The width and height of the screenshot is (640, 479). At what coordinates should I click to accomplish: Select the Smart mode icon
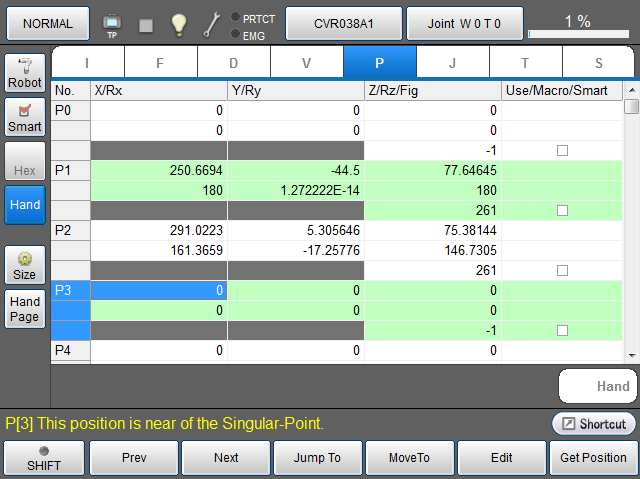(x=25, y=117)
